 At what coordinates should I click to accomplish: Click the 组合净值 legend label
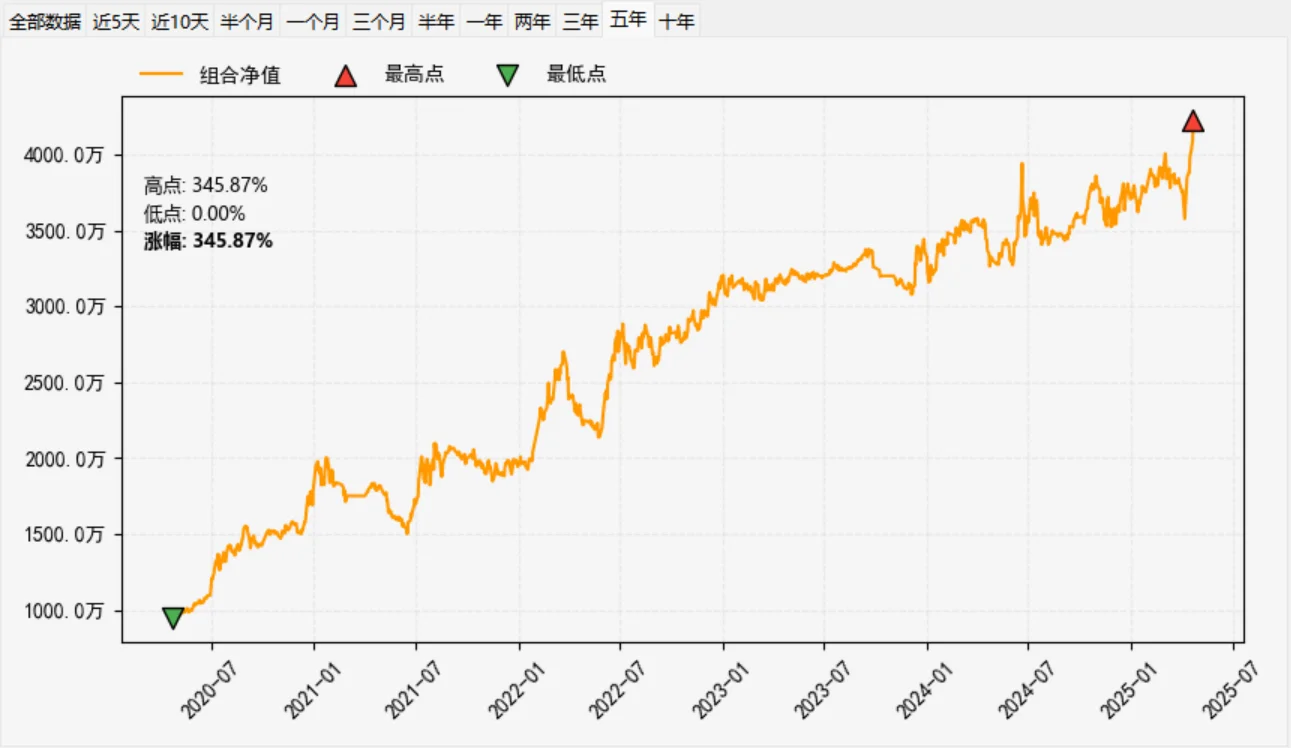coord(240,74)
